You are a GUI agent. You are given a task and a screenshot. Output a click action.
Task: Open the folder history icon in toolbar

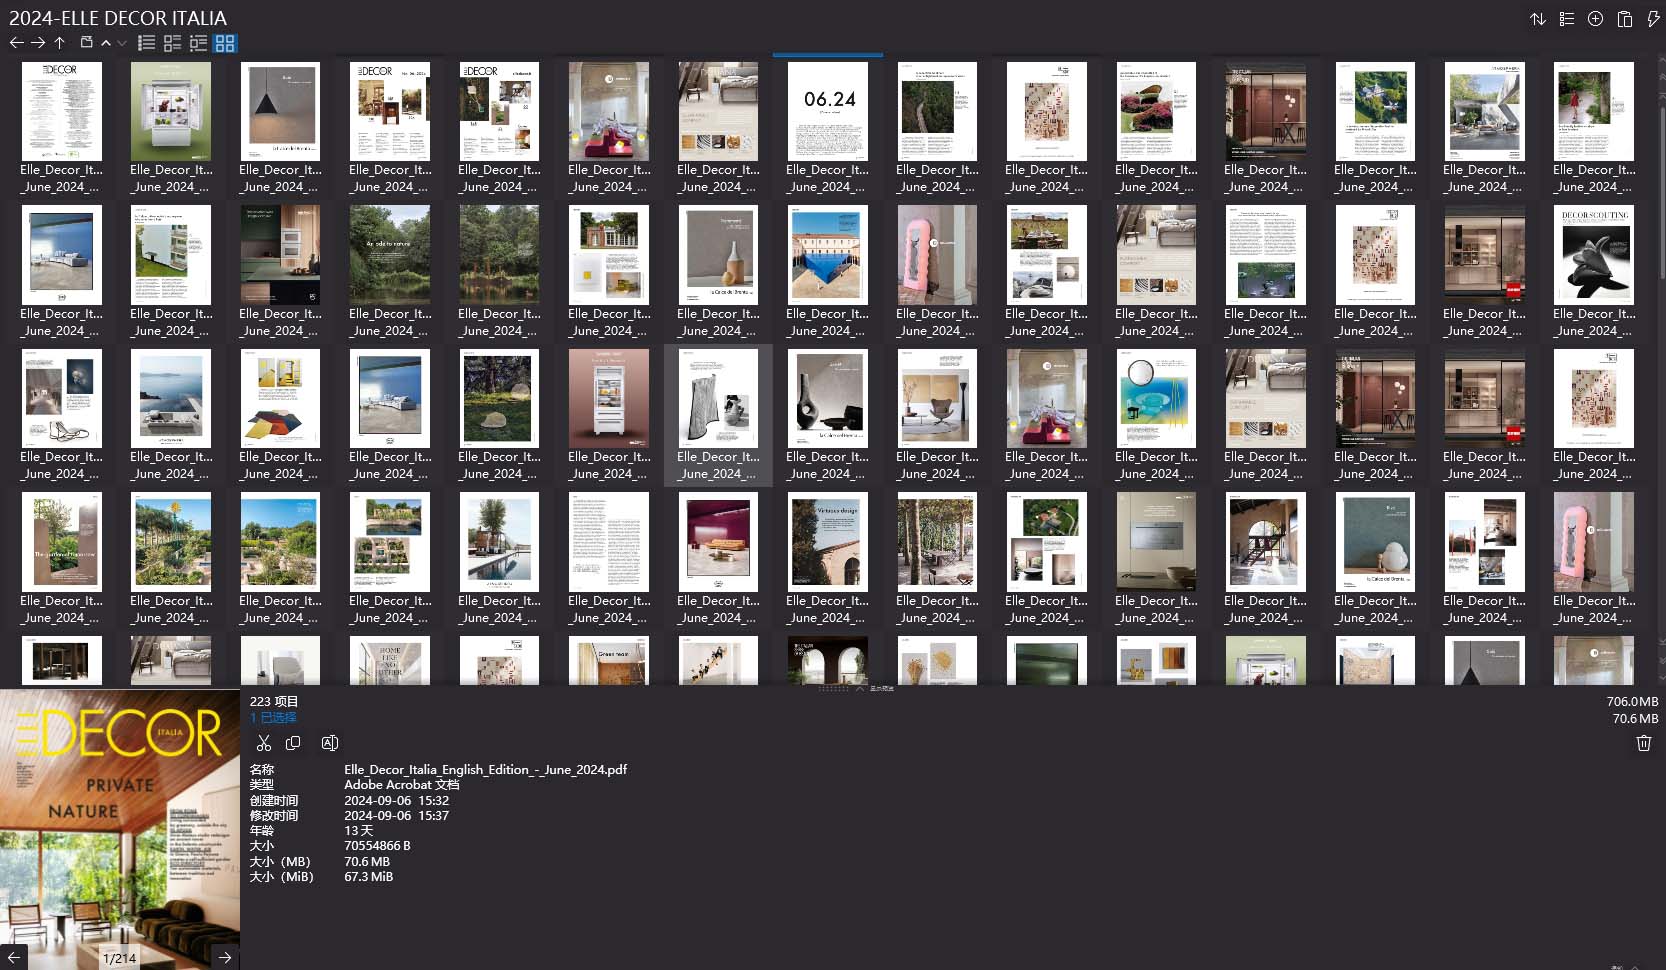pyautogui.click(x=86, y=43)
